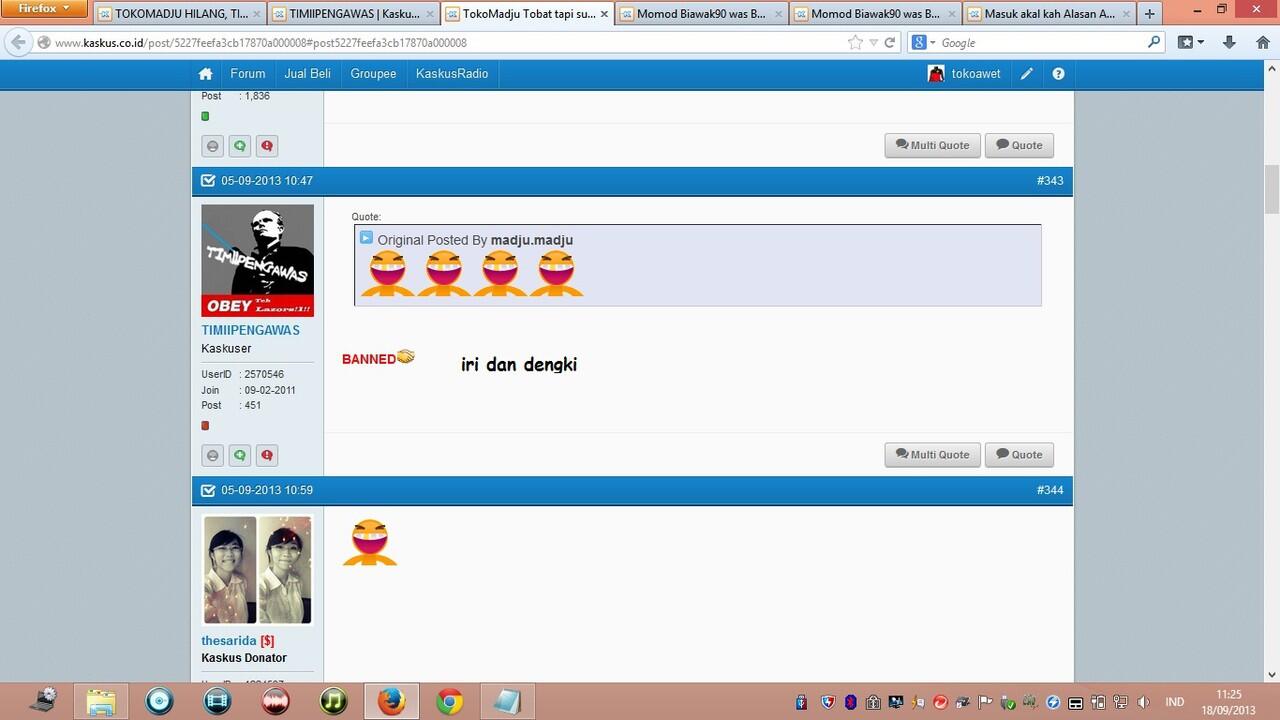Image resolution: width=1280 pixels, height=720 pixels.
Task: Focus the Google search input field
Action: tap(1040, 43)
